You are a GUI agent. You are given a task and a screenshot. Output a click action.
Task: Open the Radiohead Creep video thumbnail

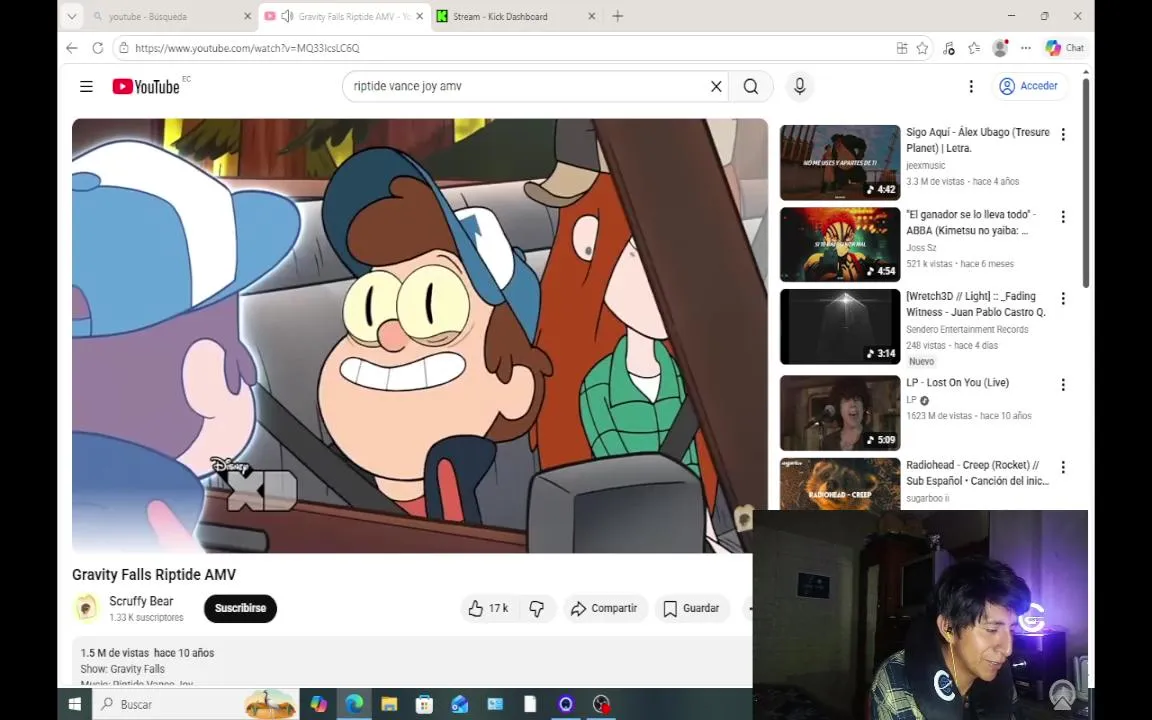(840, 483)
